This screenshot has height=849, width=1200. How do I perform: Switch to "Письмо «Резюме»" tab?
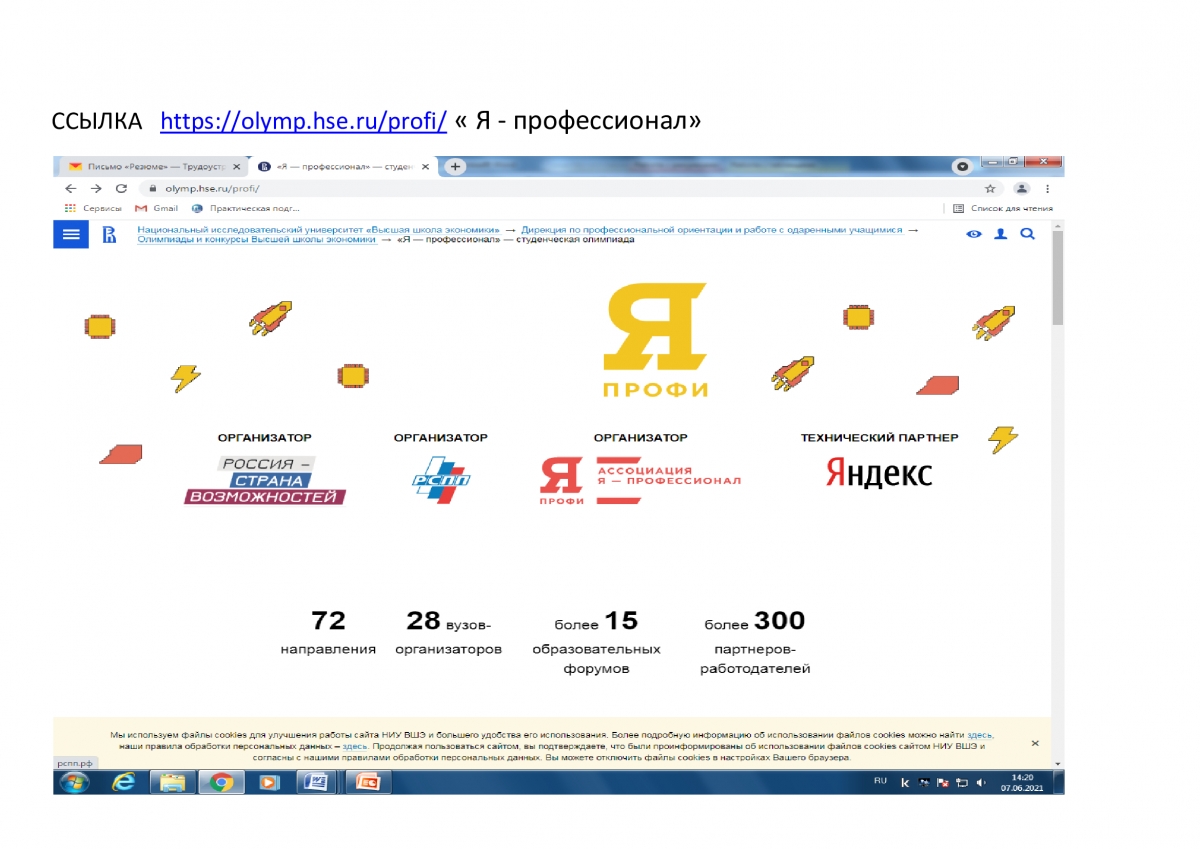point(153,167)
